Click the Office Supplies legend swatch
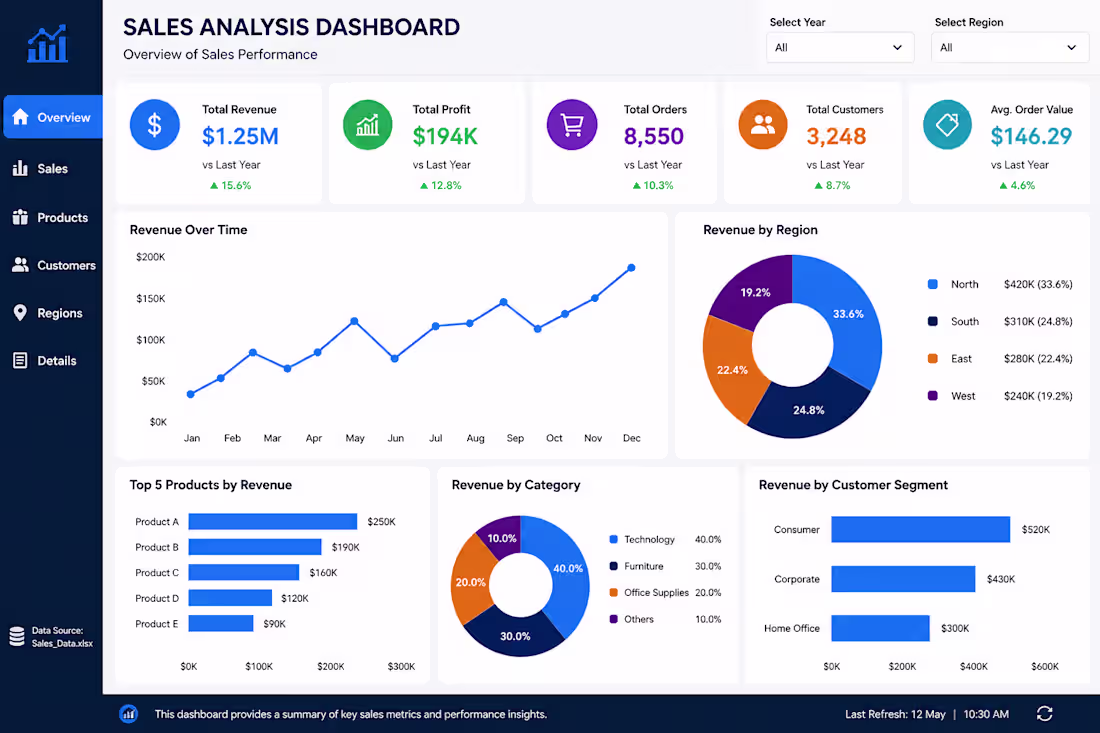 coord(613,593)
